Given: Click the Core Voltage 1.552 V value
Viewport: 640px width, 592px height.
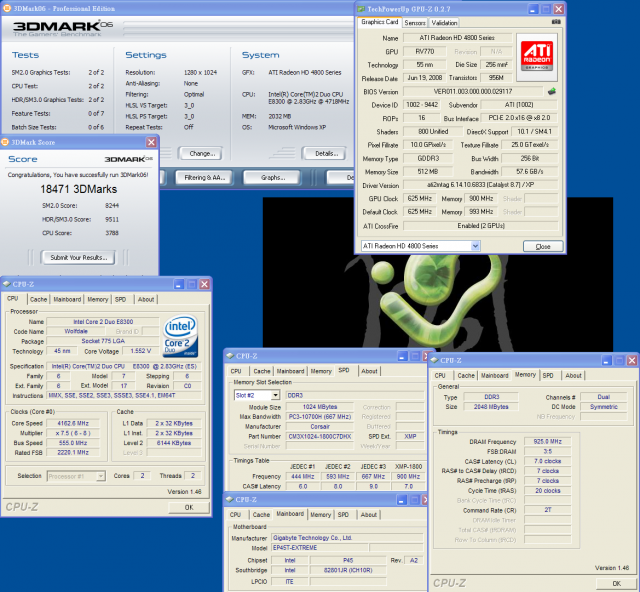Looking at the screenshot, I should [x=140, y=351].
